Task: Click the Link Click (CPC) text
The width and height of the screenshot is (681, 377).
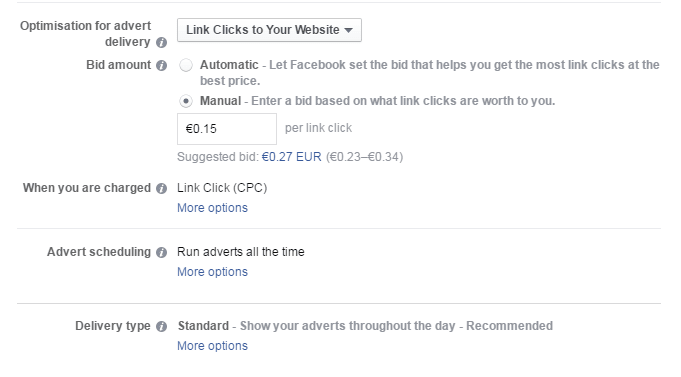Action: pos(222,188)
